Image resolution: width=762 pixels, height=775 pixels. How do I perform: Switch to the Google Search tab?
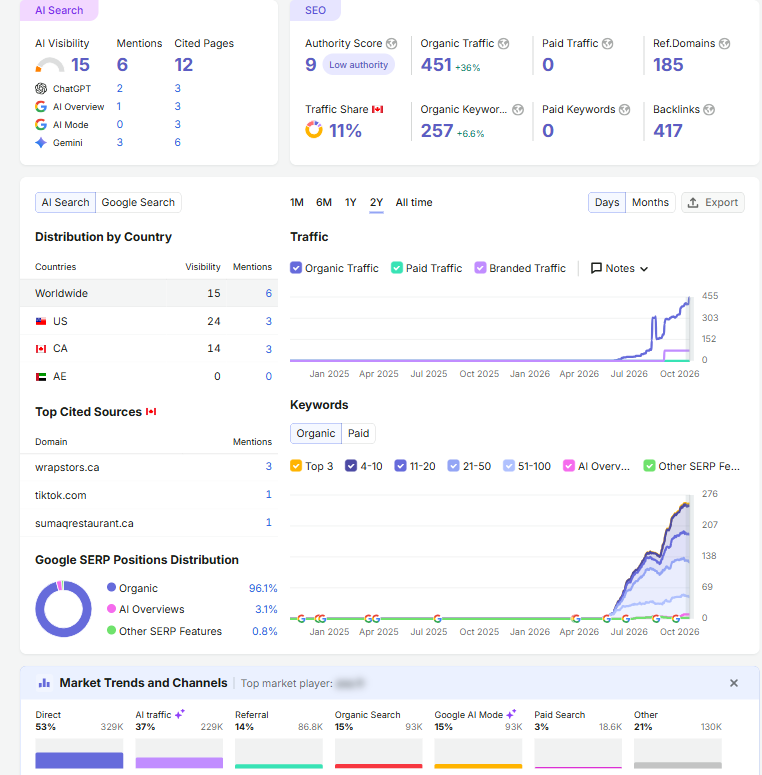pyautogui.click(x=138, y=203)
